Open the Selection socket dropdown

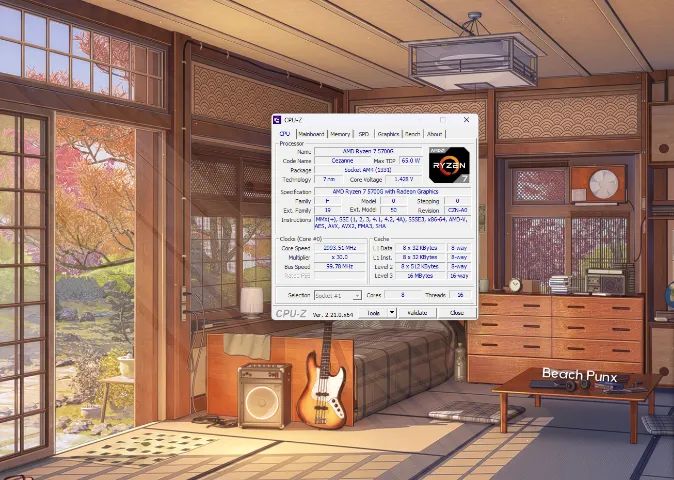[x=338, y=296]
